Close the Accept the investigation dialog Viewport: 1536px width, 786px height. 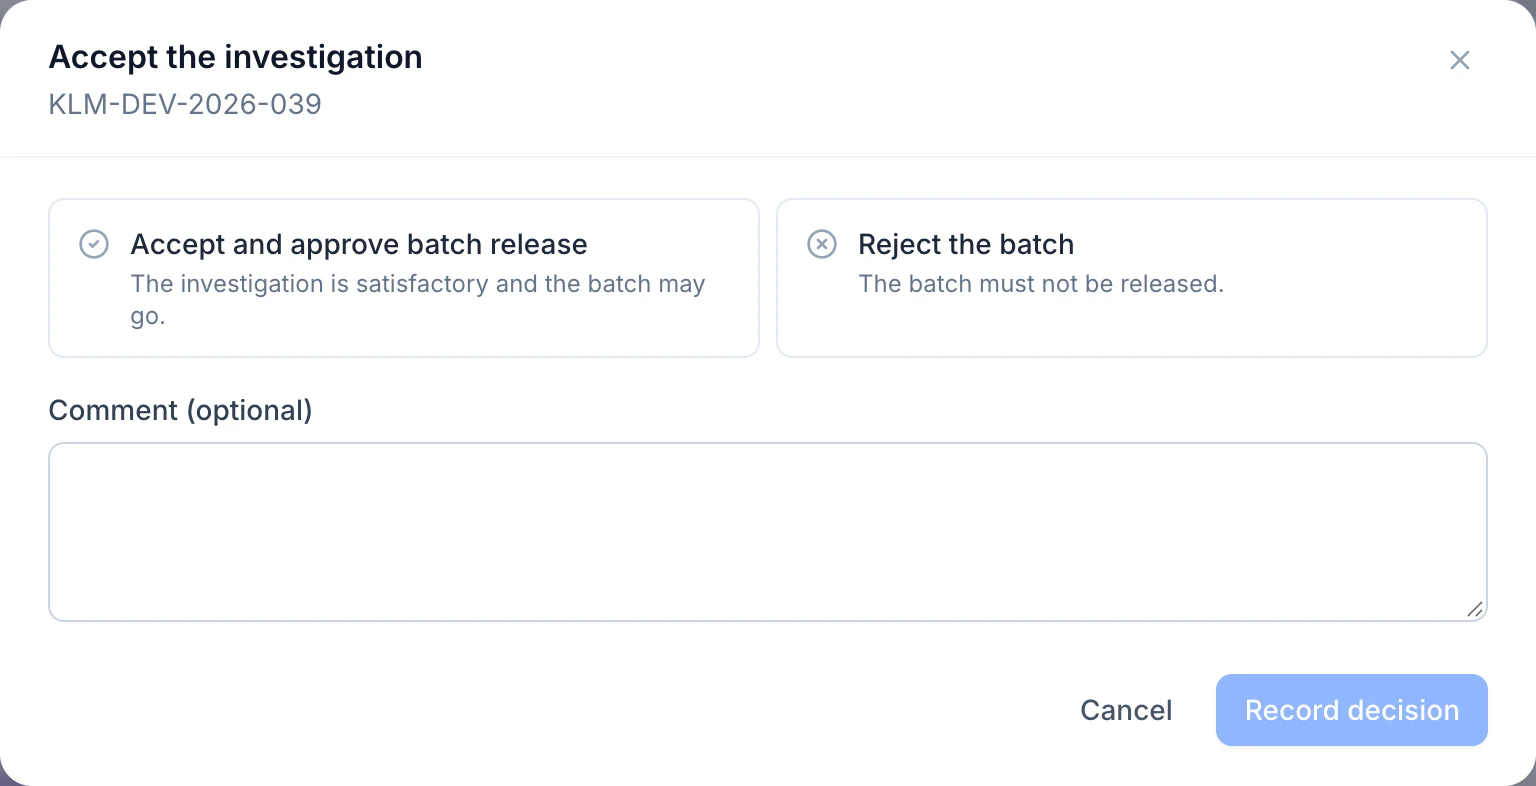[1460, 60]
